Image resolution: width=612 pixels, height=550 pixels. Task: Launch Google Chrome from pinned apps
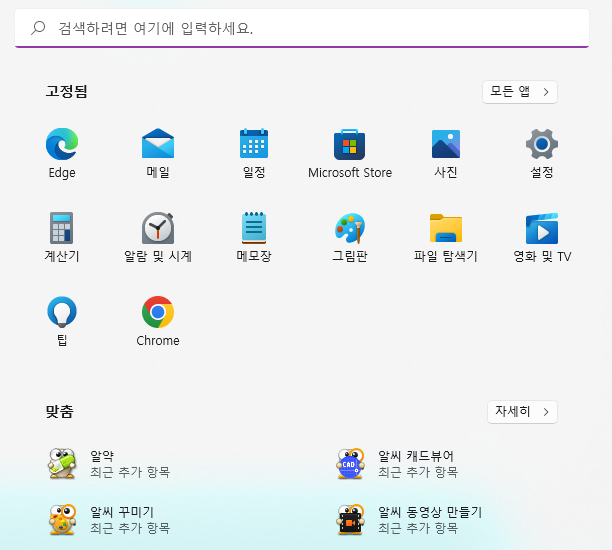click(158, 312)
